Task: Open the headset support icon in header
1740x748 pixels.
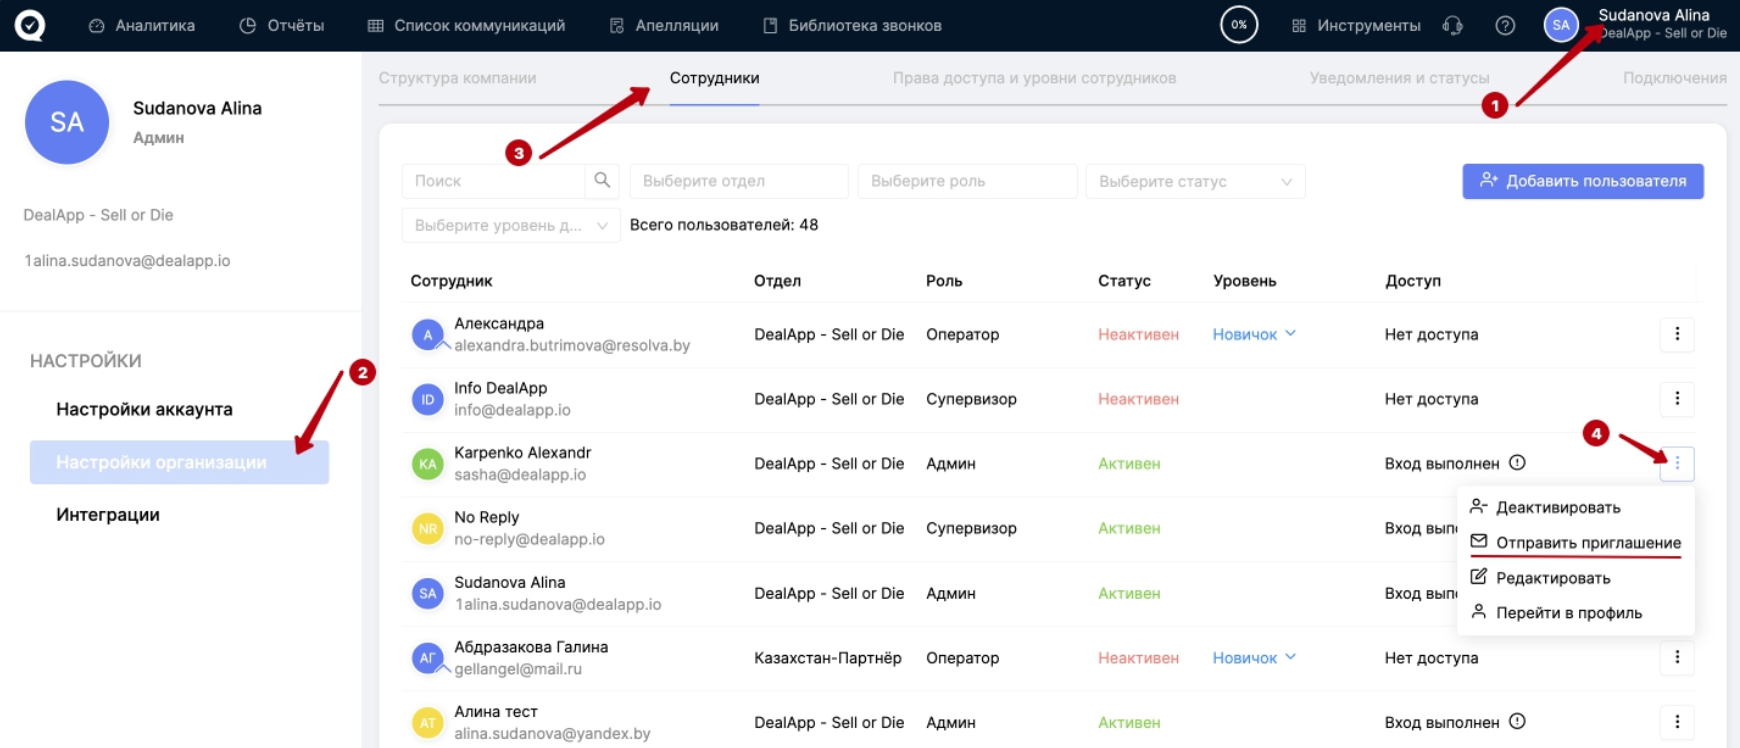Action: coord(1453,26)
